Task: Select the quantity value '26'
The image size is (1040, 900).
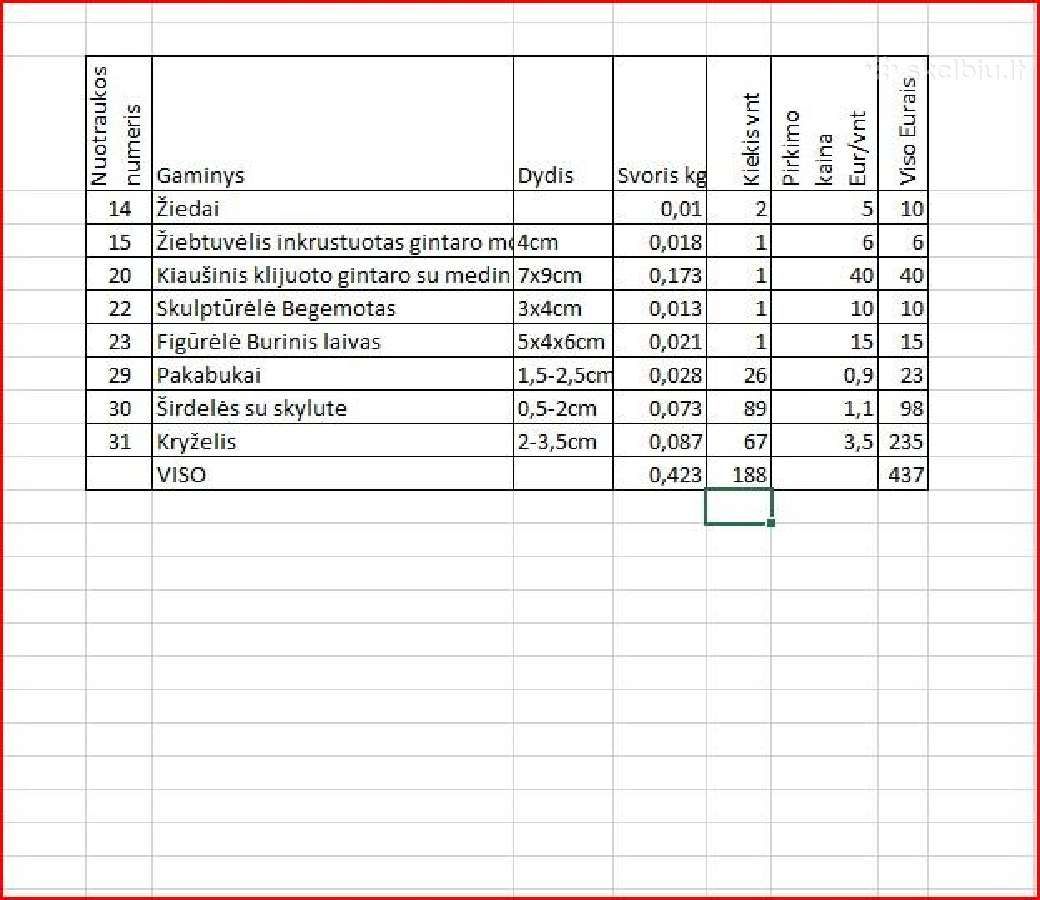Action: [739, 375]
